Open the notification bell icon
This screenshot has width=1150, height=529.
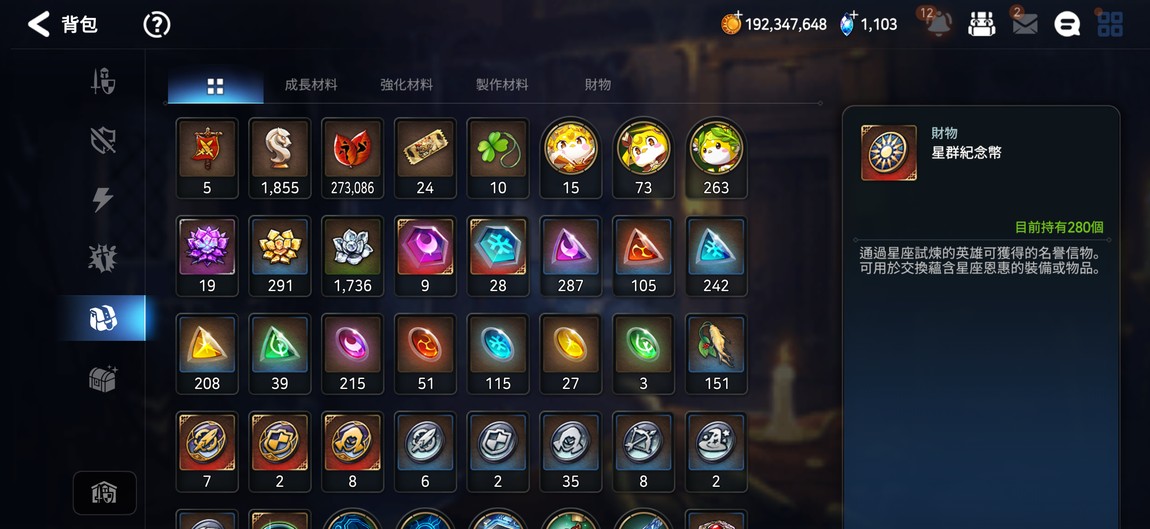pos(938,24)
